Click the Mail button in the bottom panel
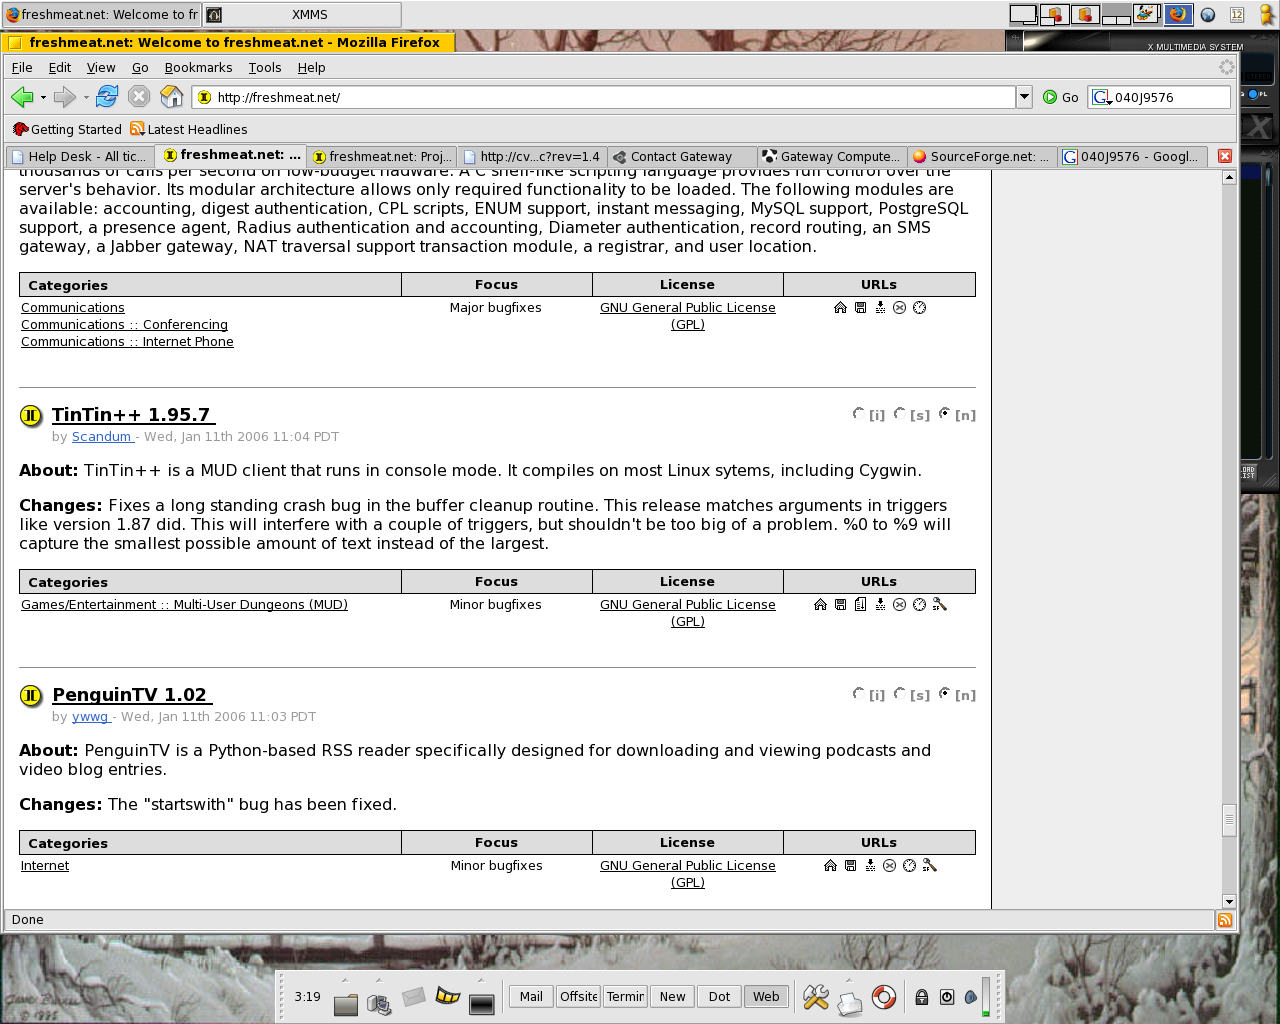This screenshot has width=1280, height=1024. (x=531, y=996)
